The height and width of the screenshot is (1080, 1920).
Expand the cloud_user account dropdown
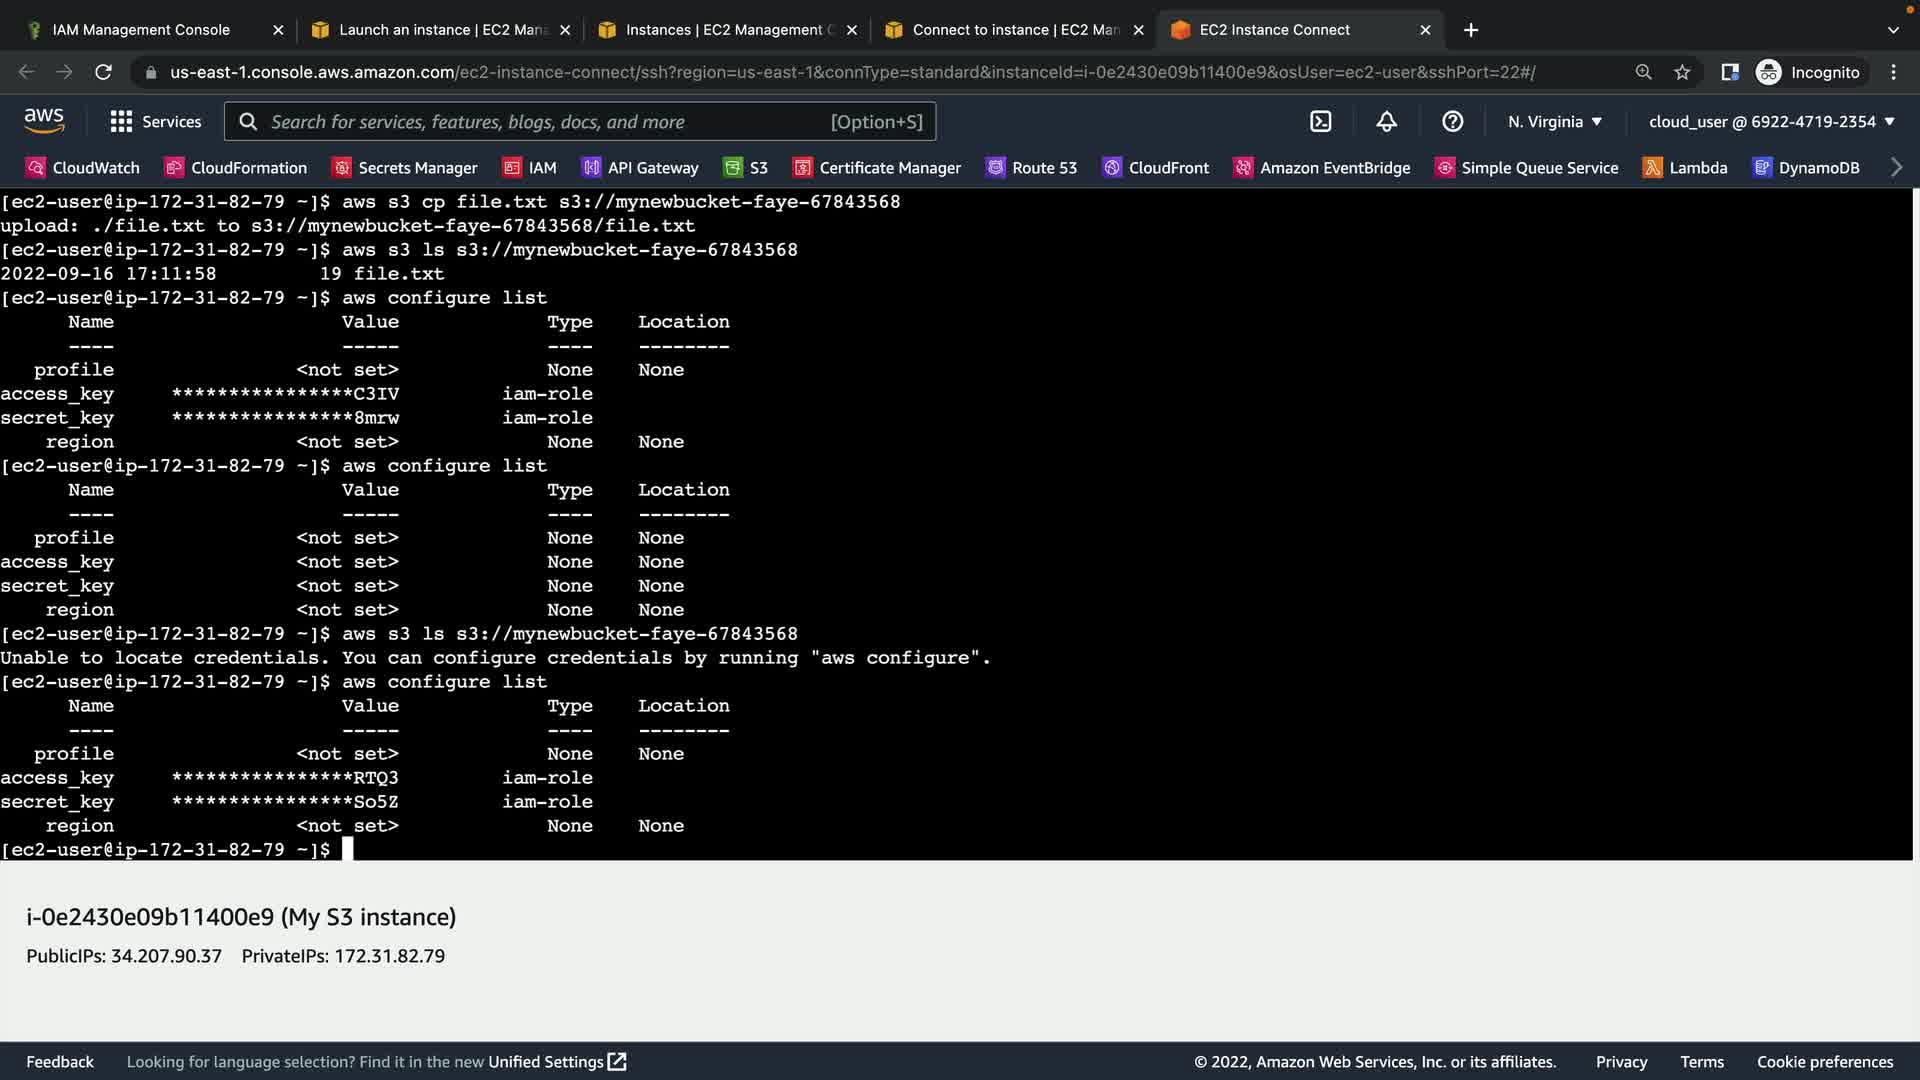click(1771, 122)
